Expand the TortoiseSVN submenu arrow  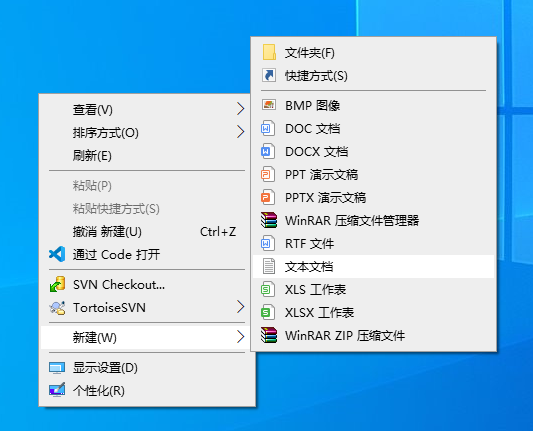(x=240, y=307)
